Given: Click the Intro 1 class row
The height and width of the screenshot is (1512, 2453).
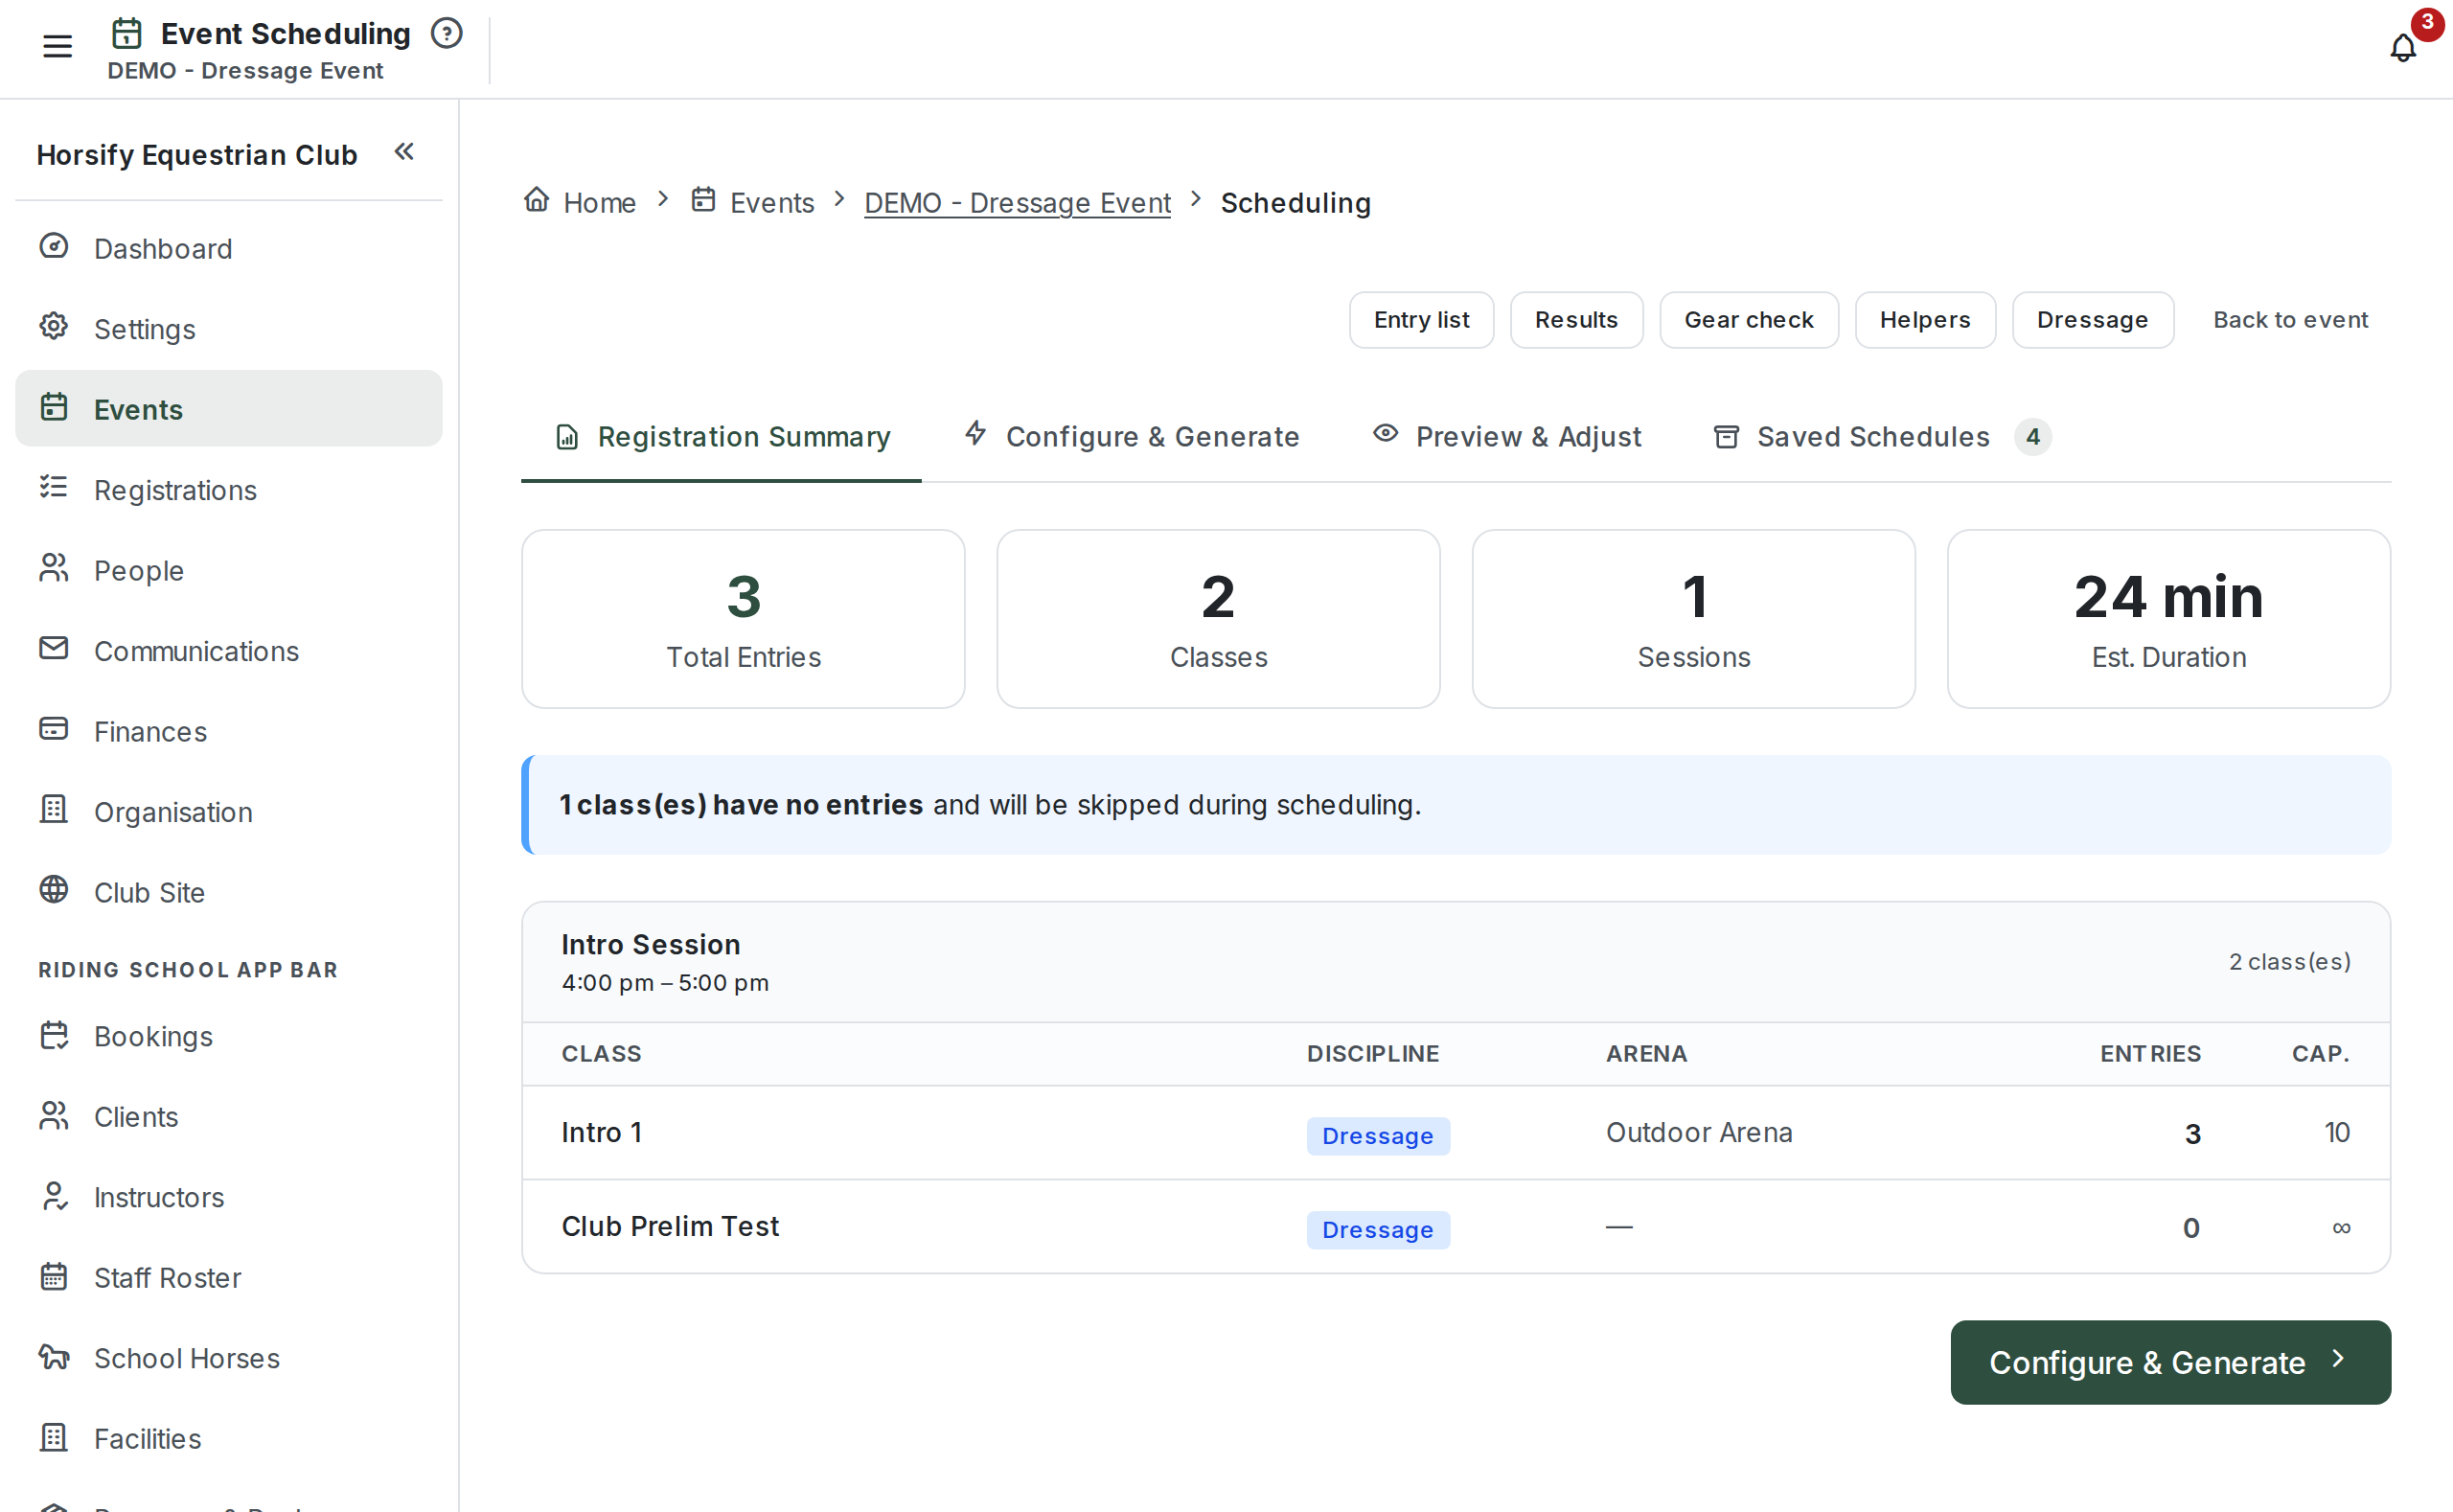Looking at the screenshot, I should click(x=1455, y=1133).
